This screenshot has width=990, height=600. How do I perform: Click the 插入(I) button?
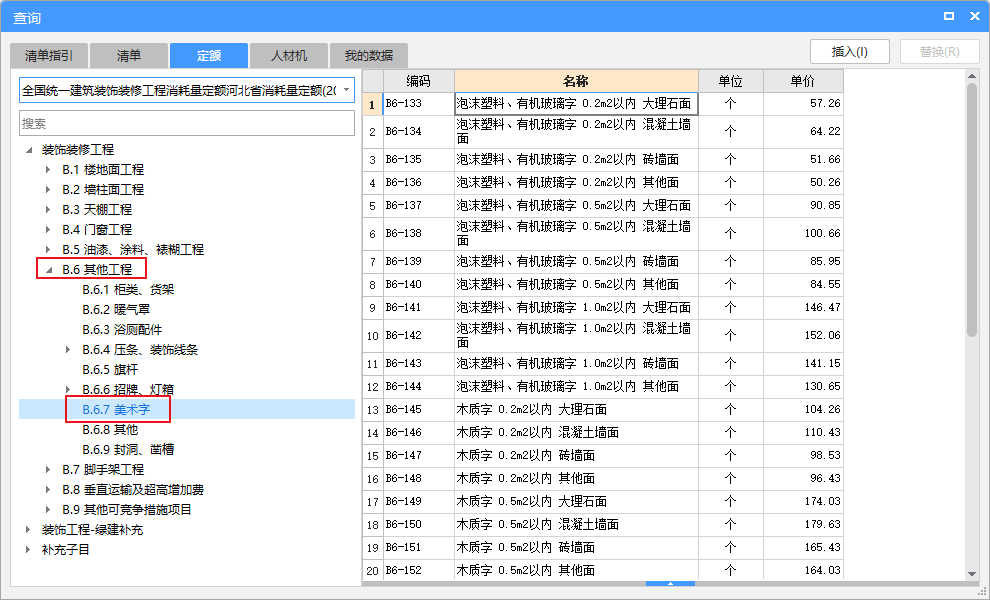pos(850,52)
